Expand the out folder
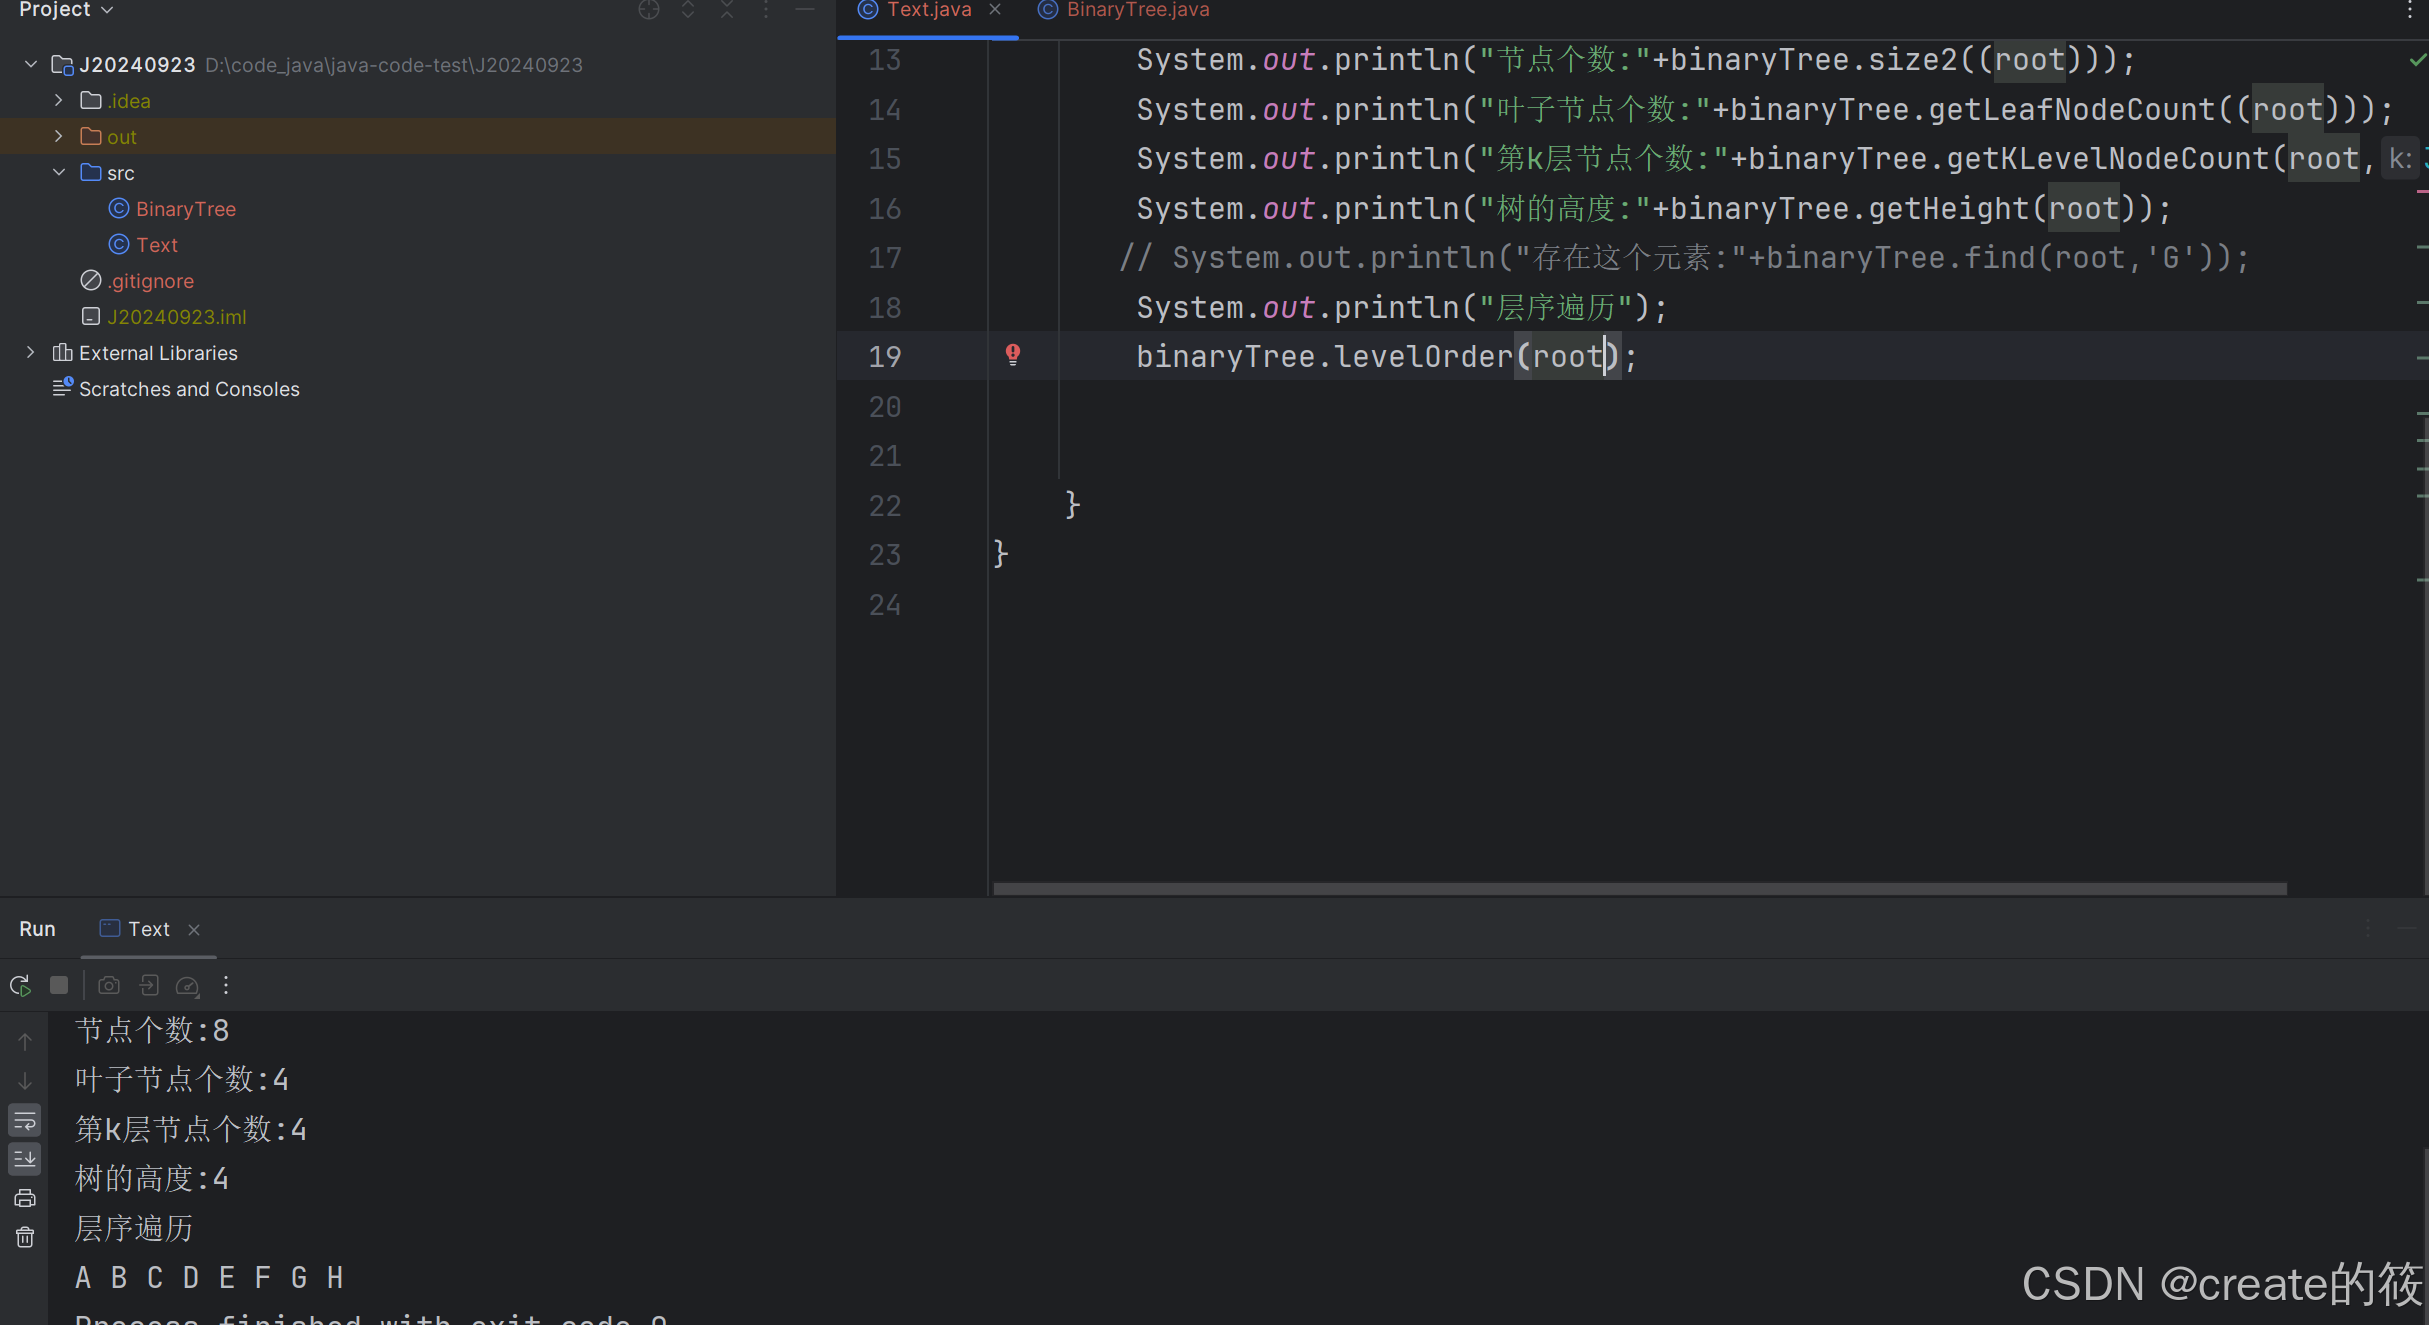Screen dimensions: 2429x1325 pyautogui.click(x=59, y=136)
